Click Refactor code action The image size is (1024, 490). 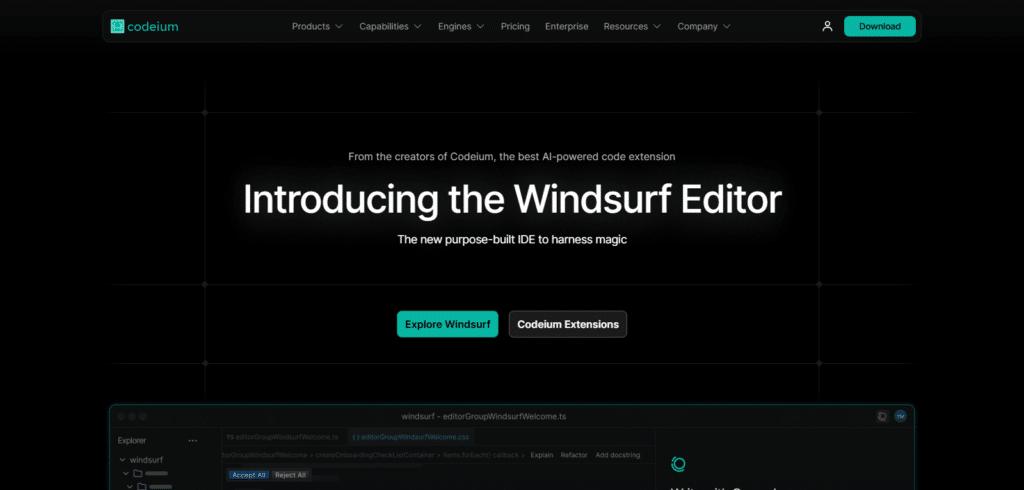pos(574,455)
